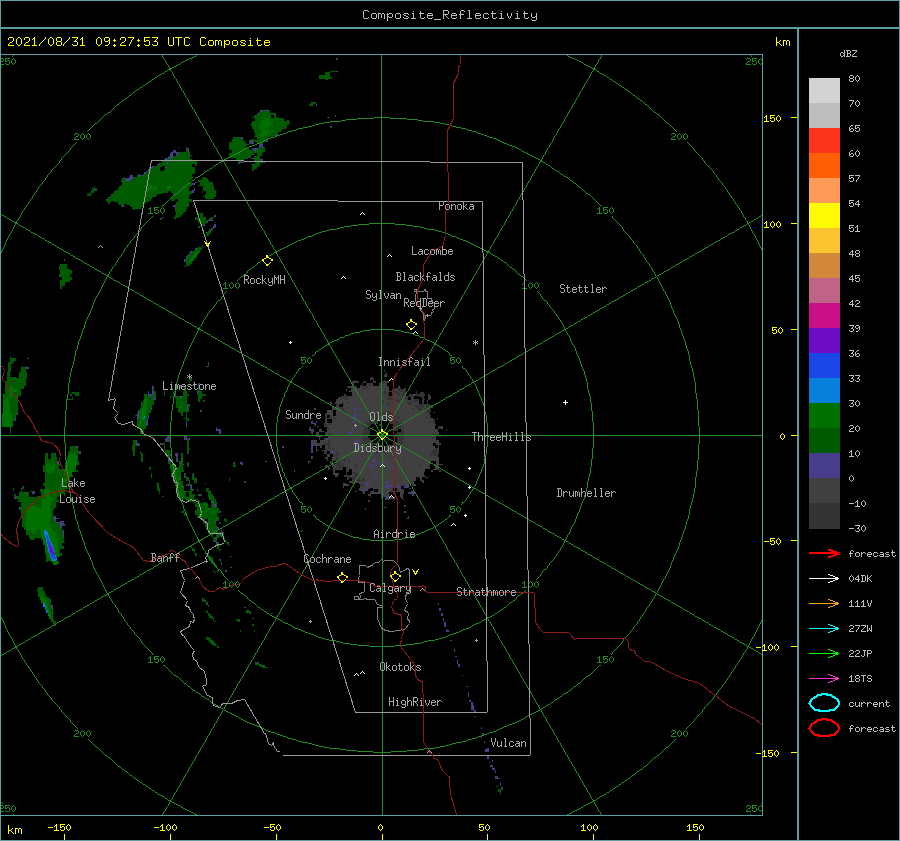Click the slate purple 10-0 dBZ color band

click(824, 466)
